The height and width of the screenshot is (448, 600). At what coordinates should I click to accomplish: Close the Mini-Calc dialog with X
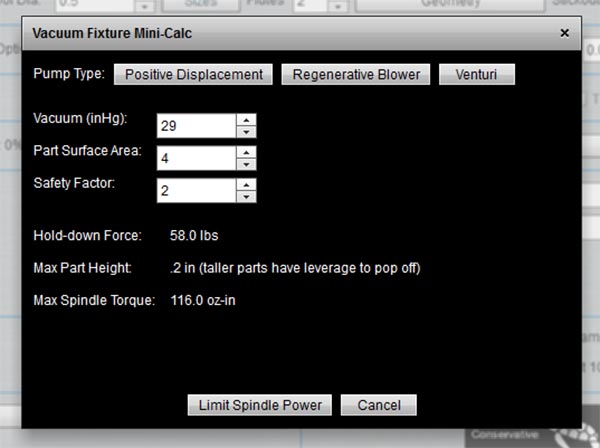click(564, 33)
